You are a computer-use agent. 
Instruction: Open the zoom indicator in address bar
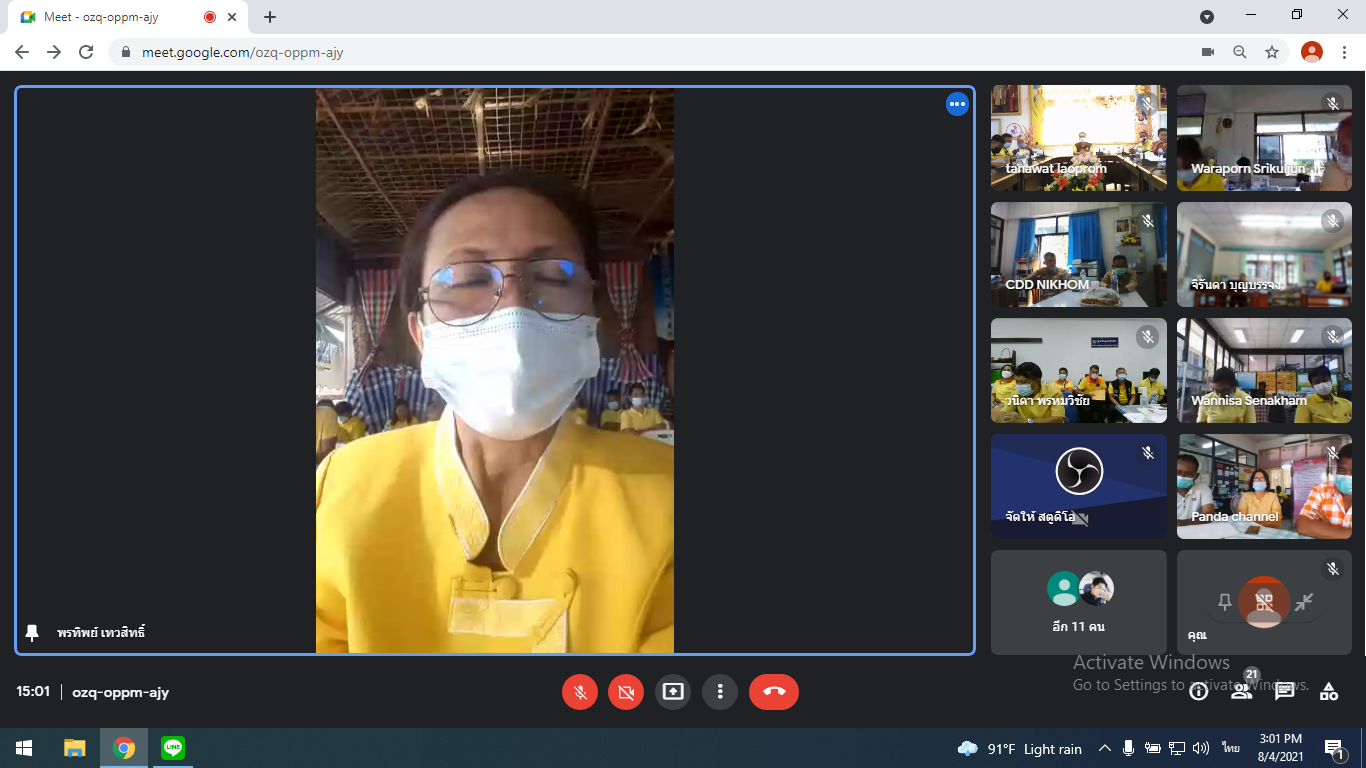pos(1240,52)
